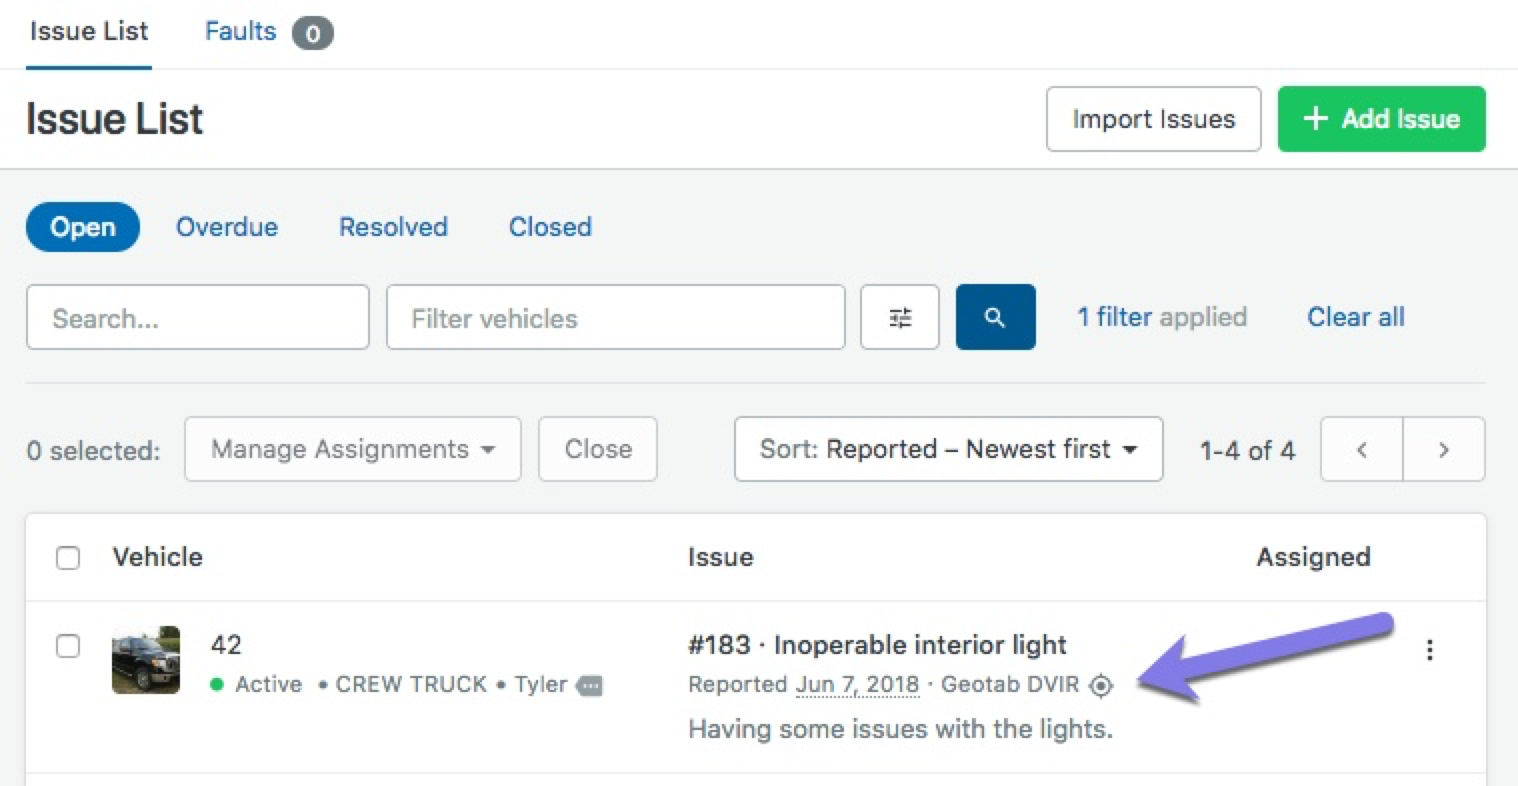Go to the next page of issues

point(1443,450)
